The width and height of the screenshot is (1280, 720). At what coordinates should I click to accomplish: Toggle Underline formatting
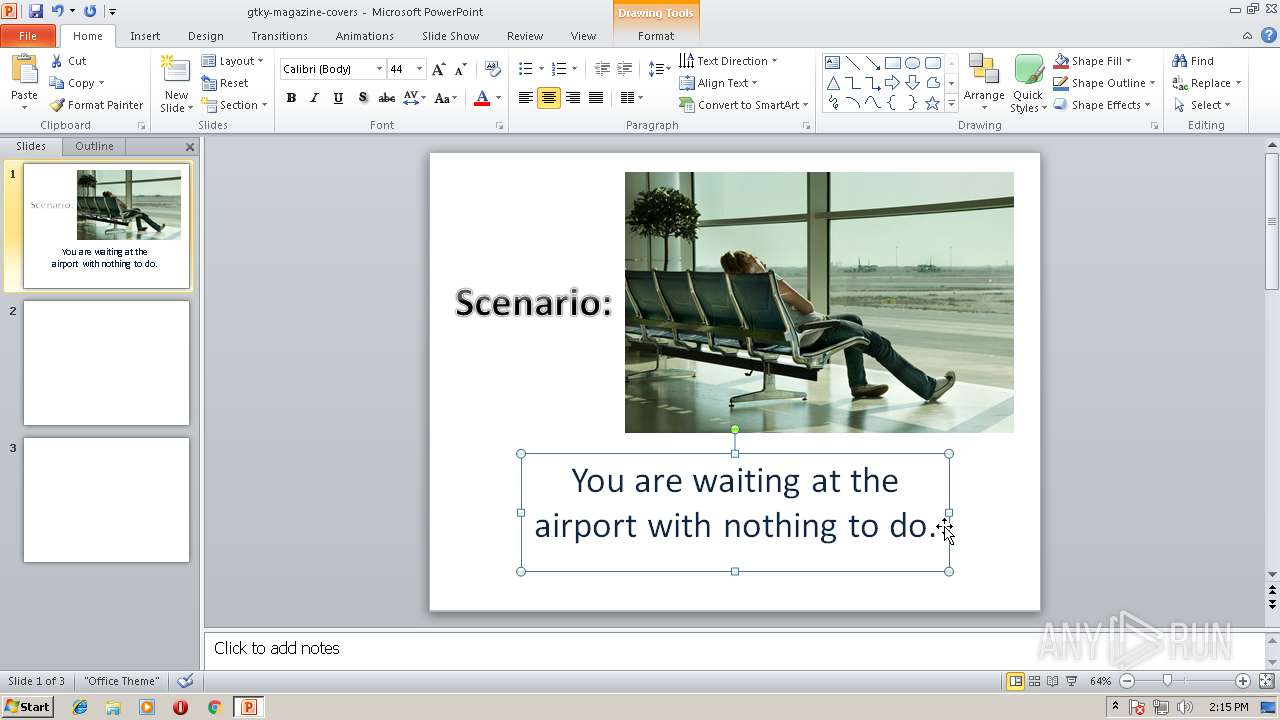click(x=338, y=98)
